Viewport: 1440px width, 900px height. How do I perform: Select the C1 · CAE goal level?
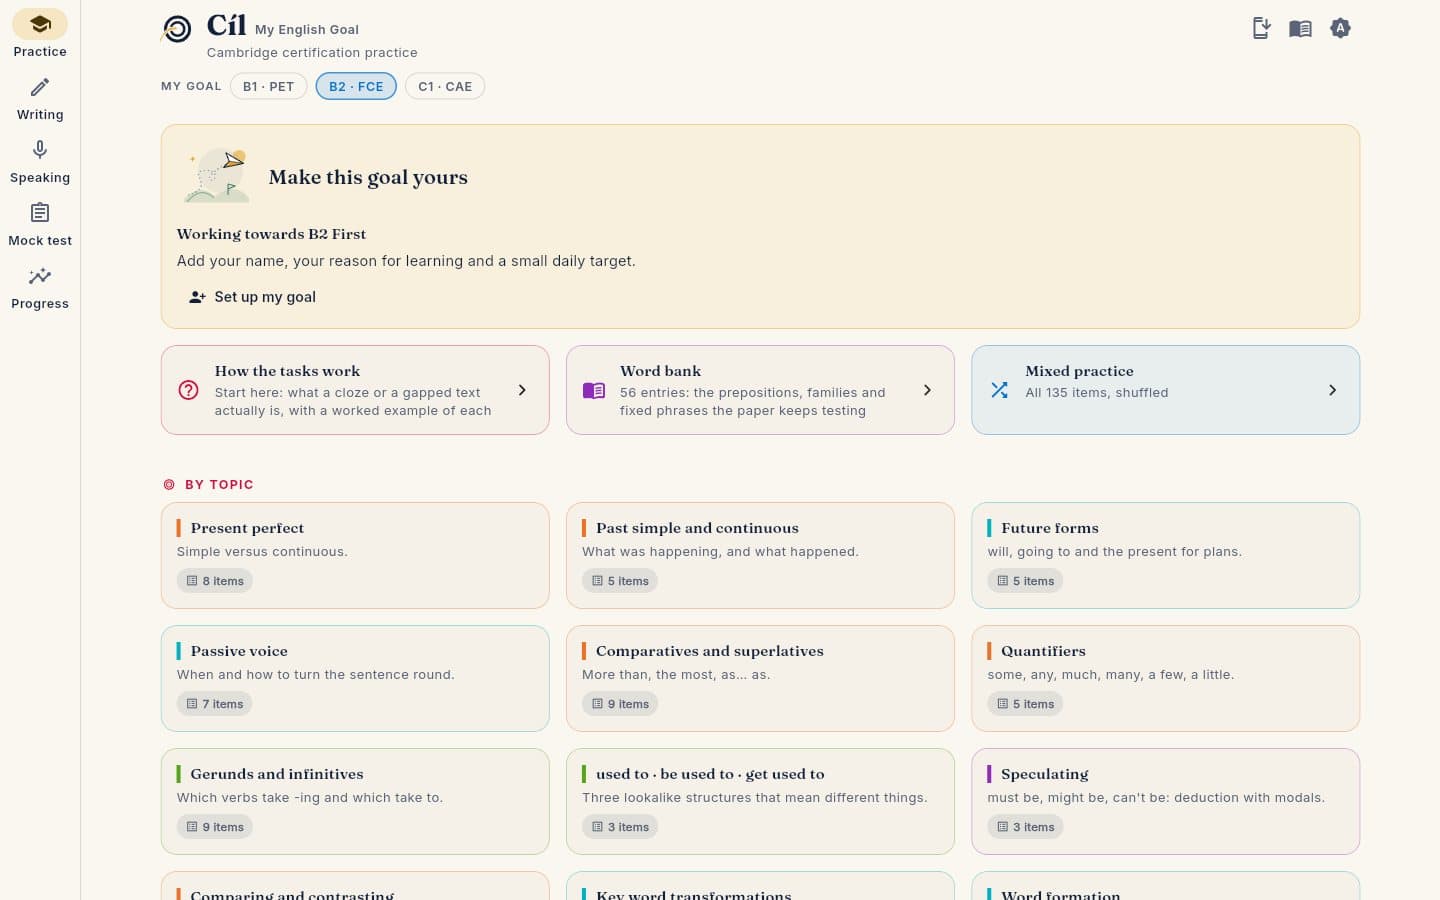click(x=445, y=87)
